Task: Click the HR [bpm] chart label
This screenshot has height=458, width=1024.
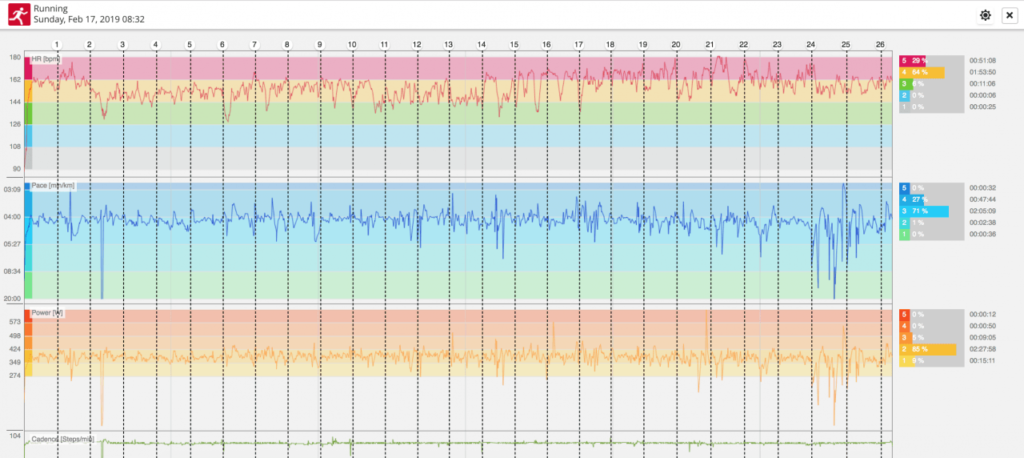Action: pyautogui.click(x=45, y=61)
